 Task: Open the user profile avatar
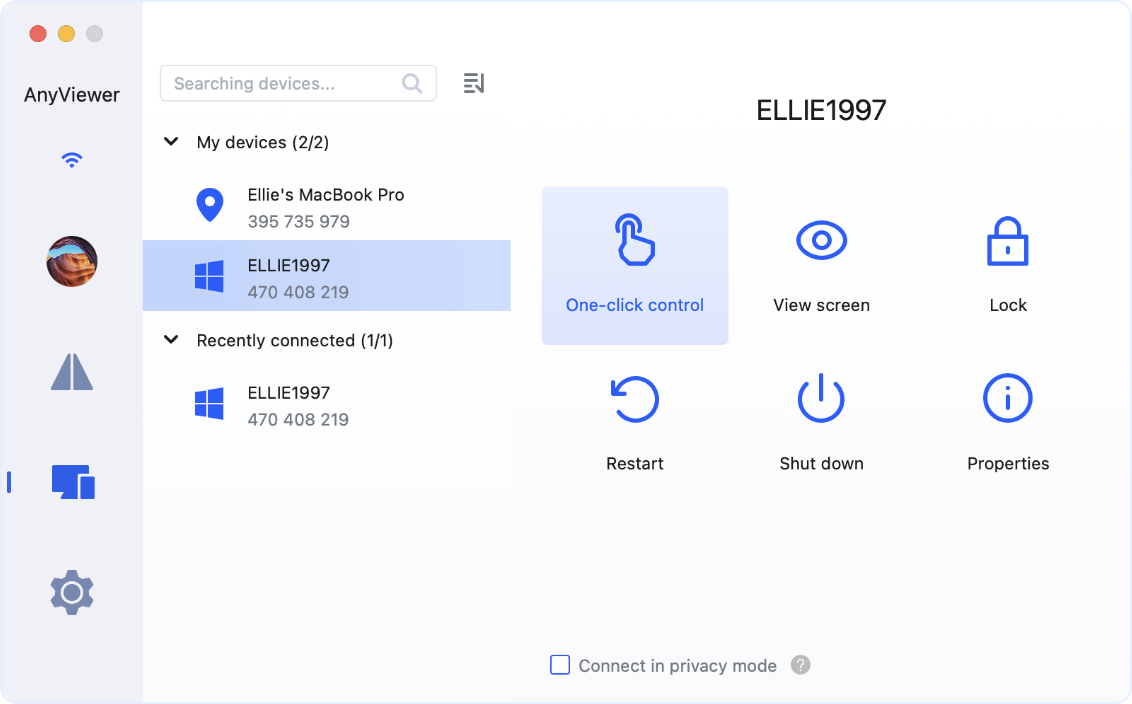point(72,262)
